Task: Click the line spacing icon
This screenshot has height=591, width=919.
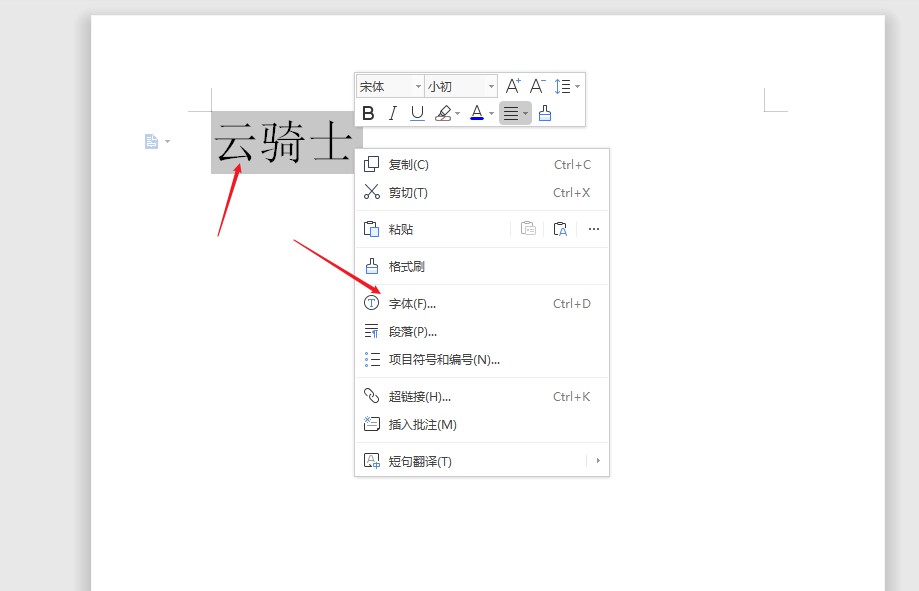Action: click(563, 87)
